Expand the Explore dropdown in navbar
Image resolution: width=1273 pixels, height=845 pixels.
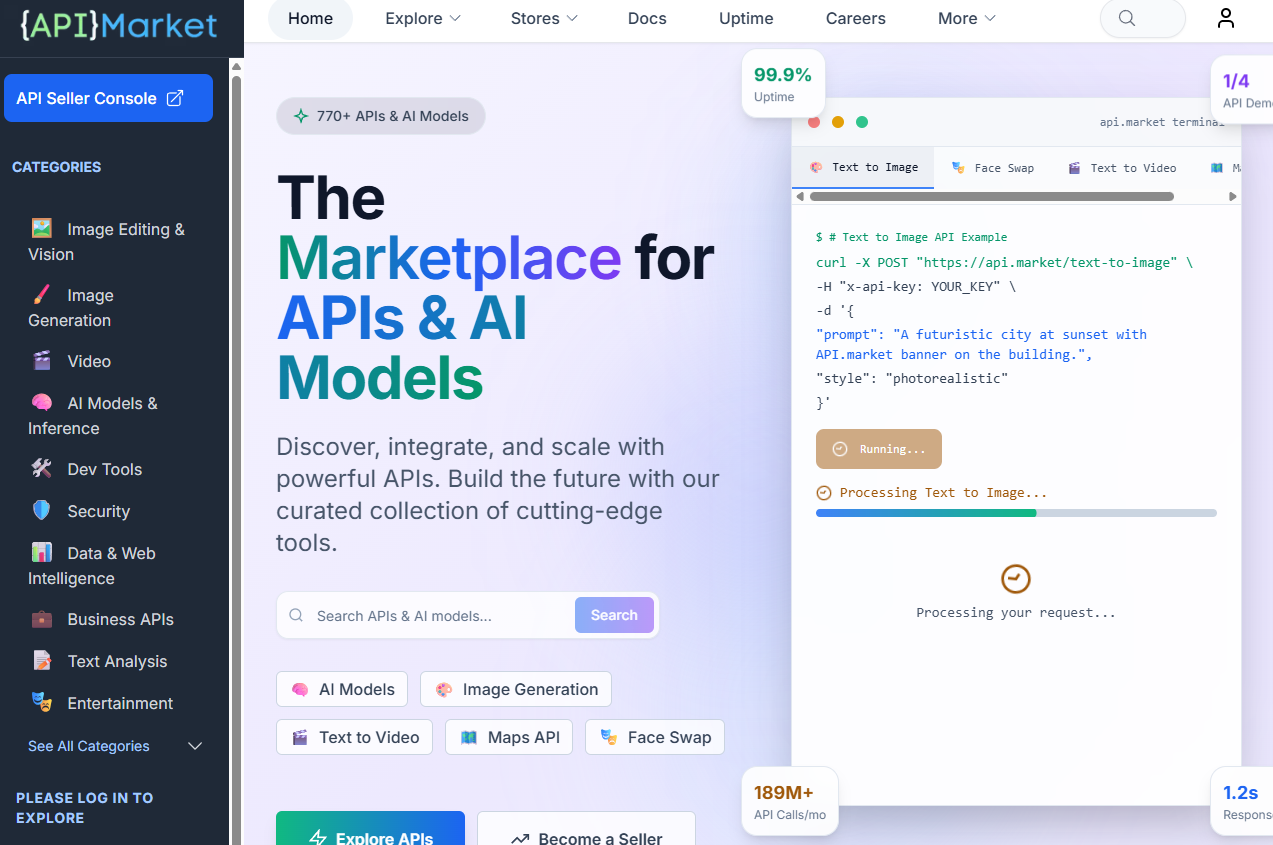pos(423,18)
